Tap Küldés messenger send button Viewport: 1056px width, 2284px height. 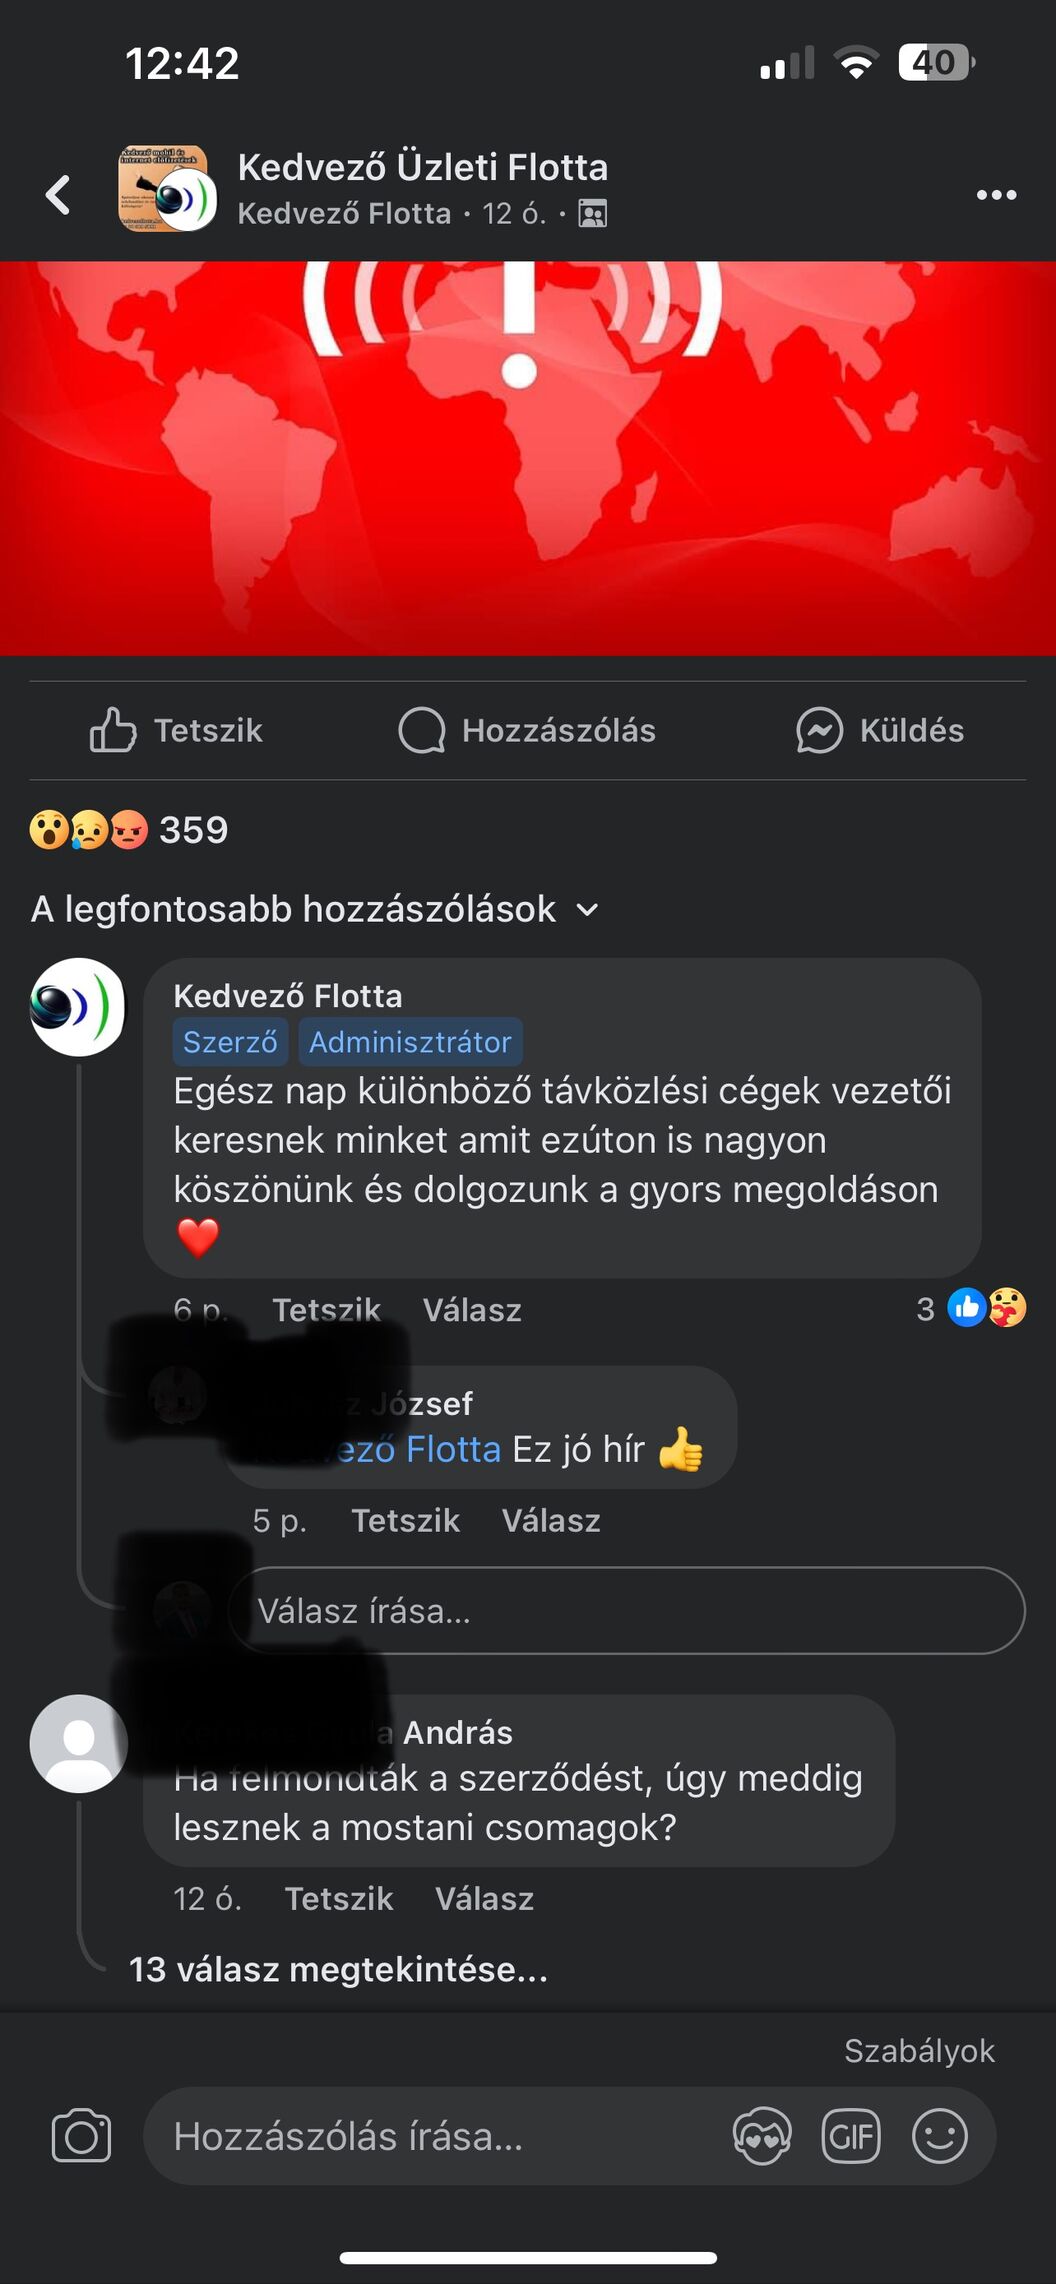coord(880,730)
